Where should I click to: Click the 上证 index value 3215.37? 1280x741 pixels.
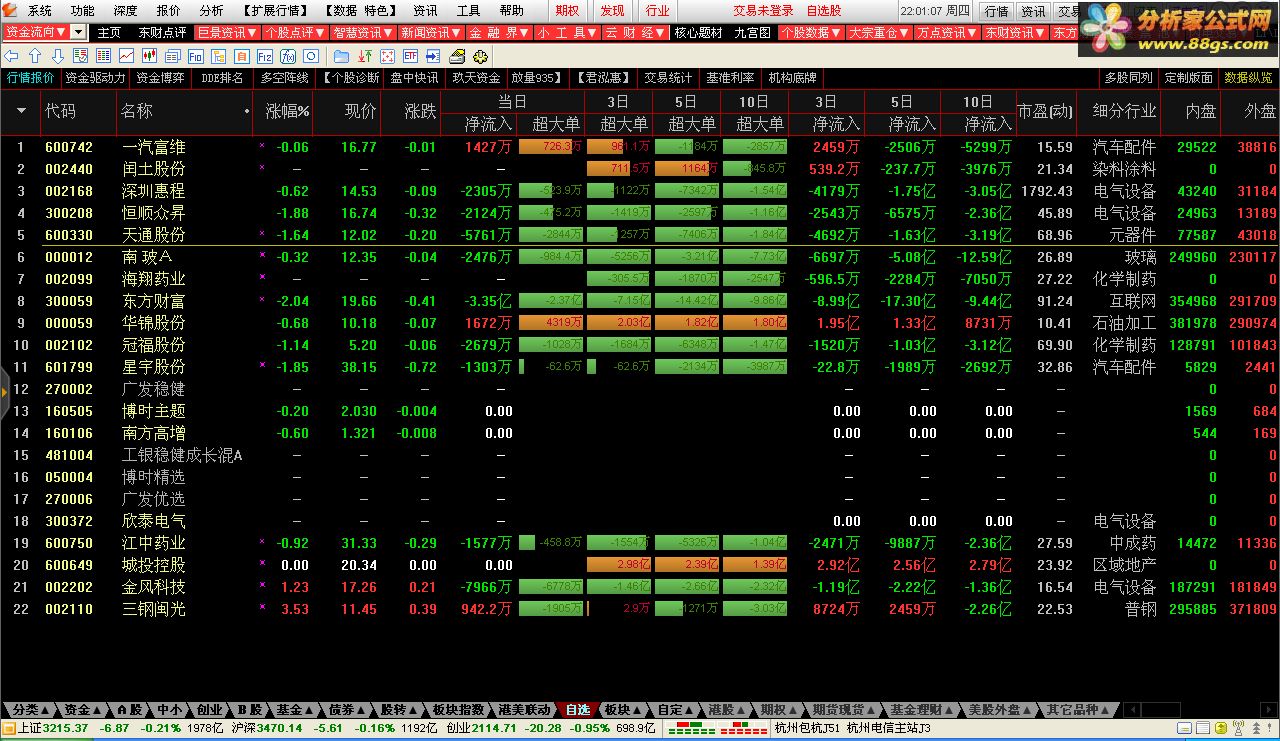pyautogui.click(x=66, y=728)
